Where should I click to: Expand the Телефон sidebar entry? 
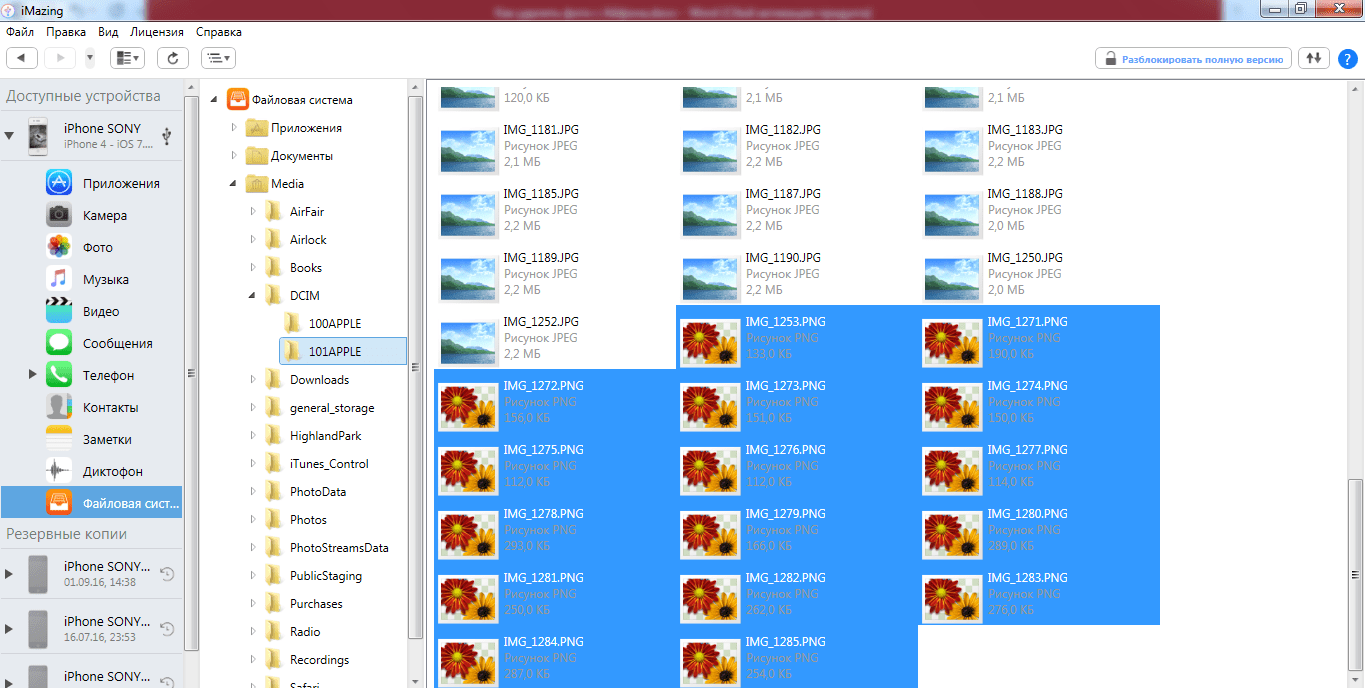(x=33, y=375)
